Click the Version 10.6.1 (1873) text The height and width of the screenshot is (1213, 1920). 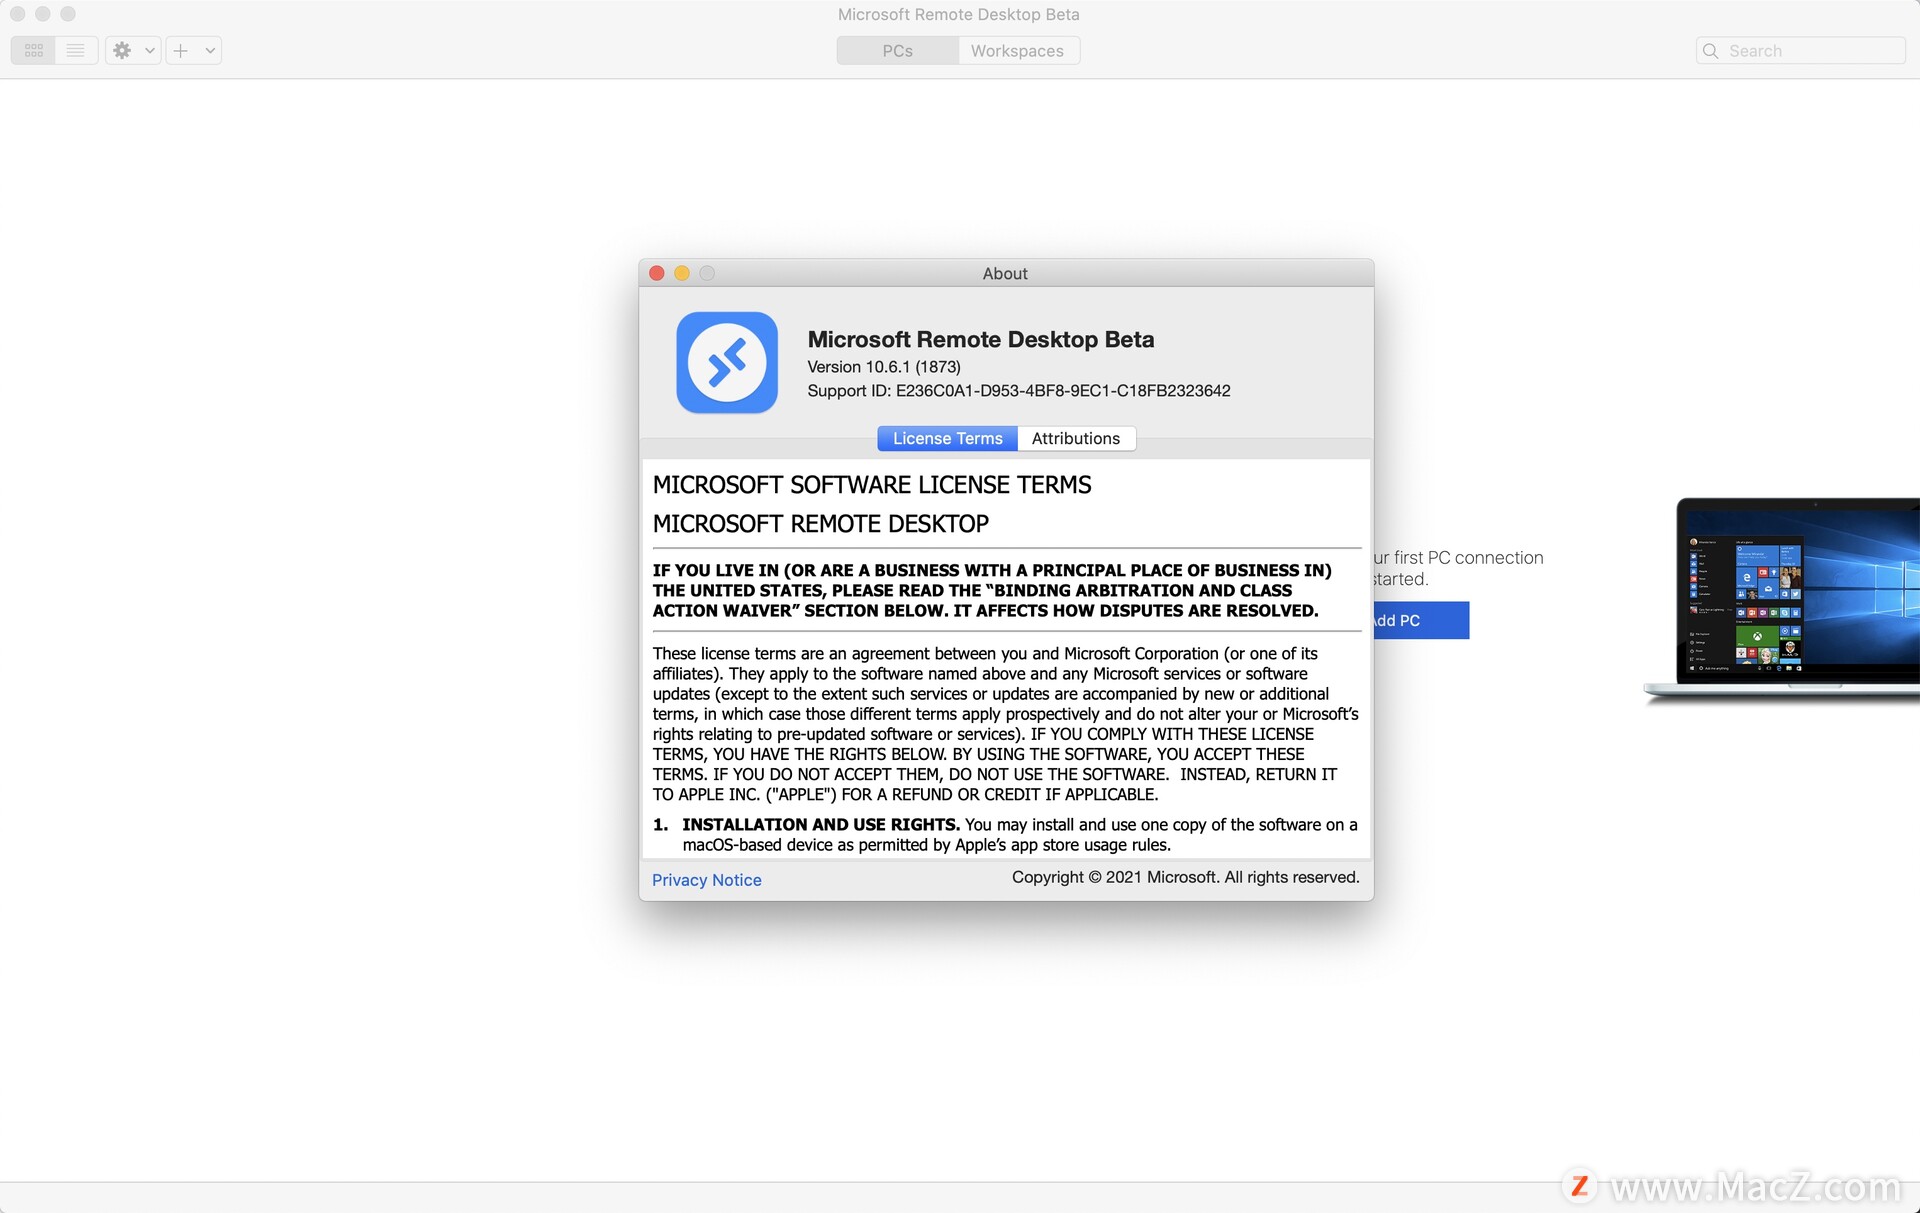[x=884, y=367]
